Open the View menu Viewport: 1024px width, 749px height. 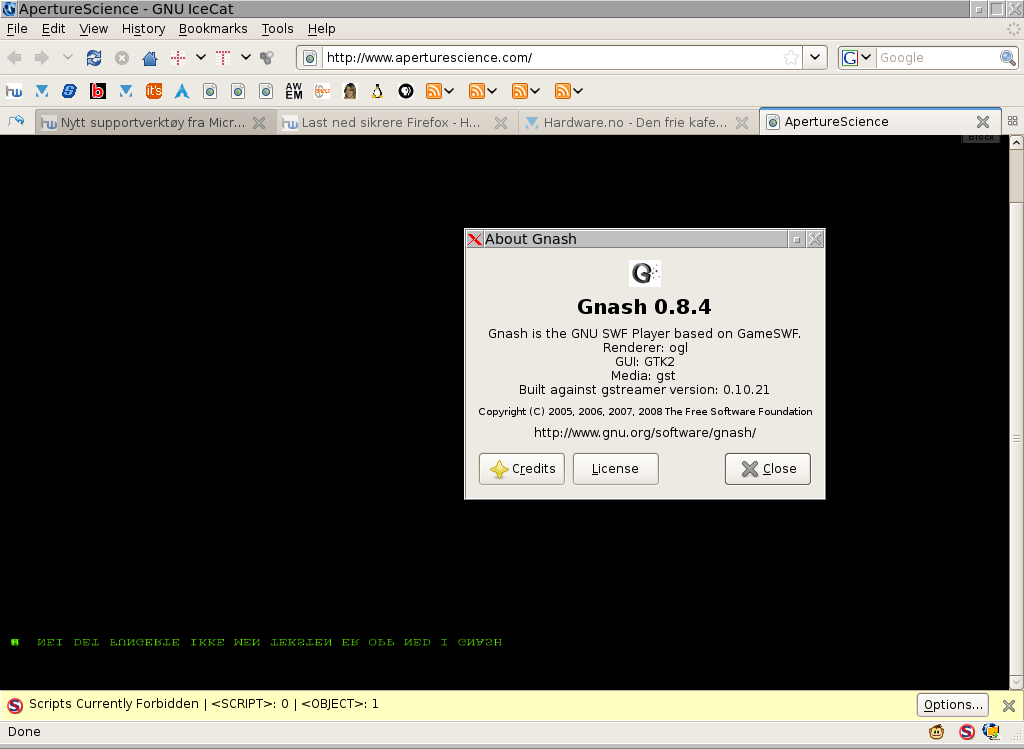tap(93, 29)
